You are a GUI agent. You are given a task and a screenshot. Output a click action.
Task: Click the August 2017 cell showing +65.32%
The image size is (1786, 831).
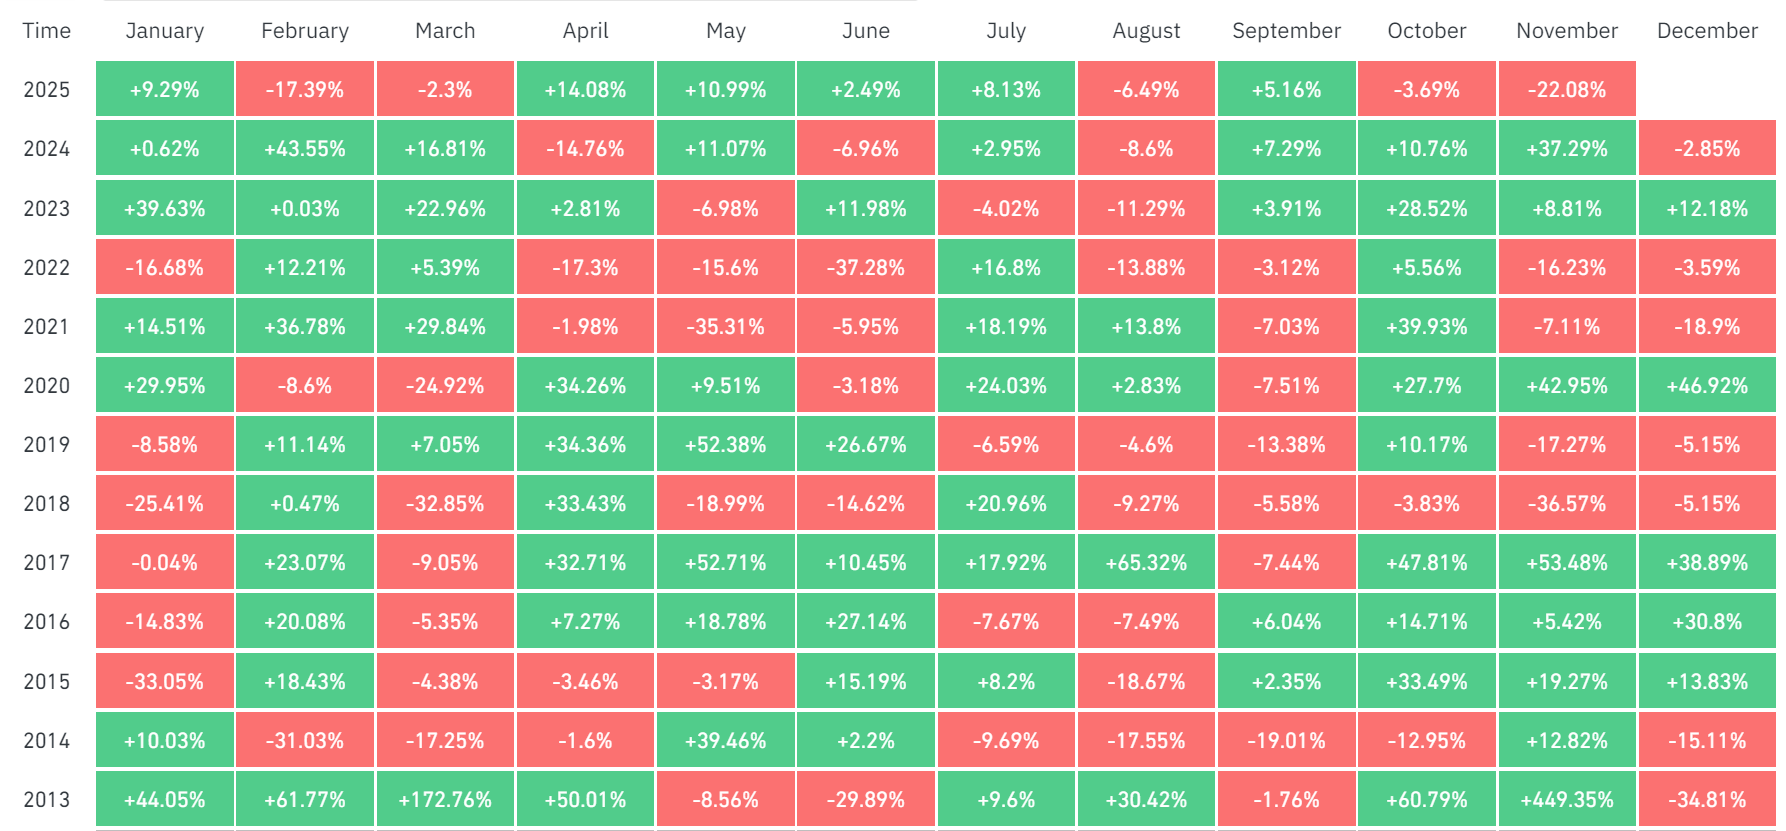[1146, 563]
